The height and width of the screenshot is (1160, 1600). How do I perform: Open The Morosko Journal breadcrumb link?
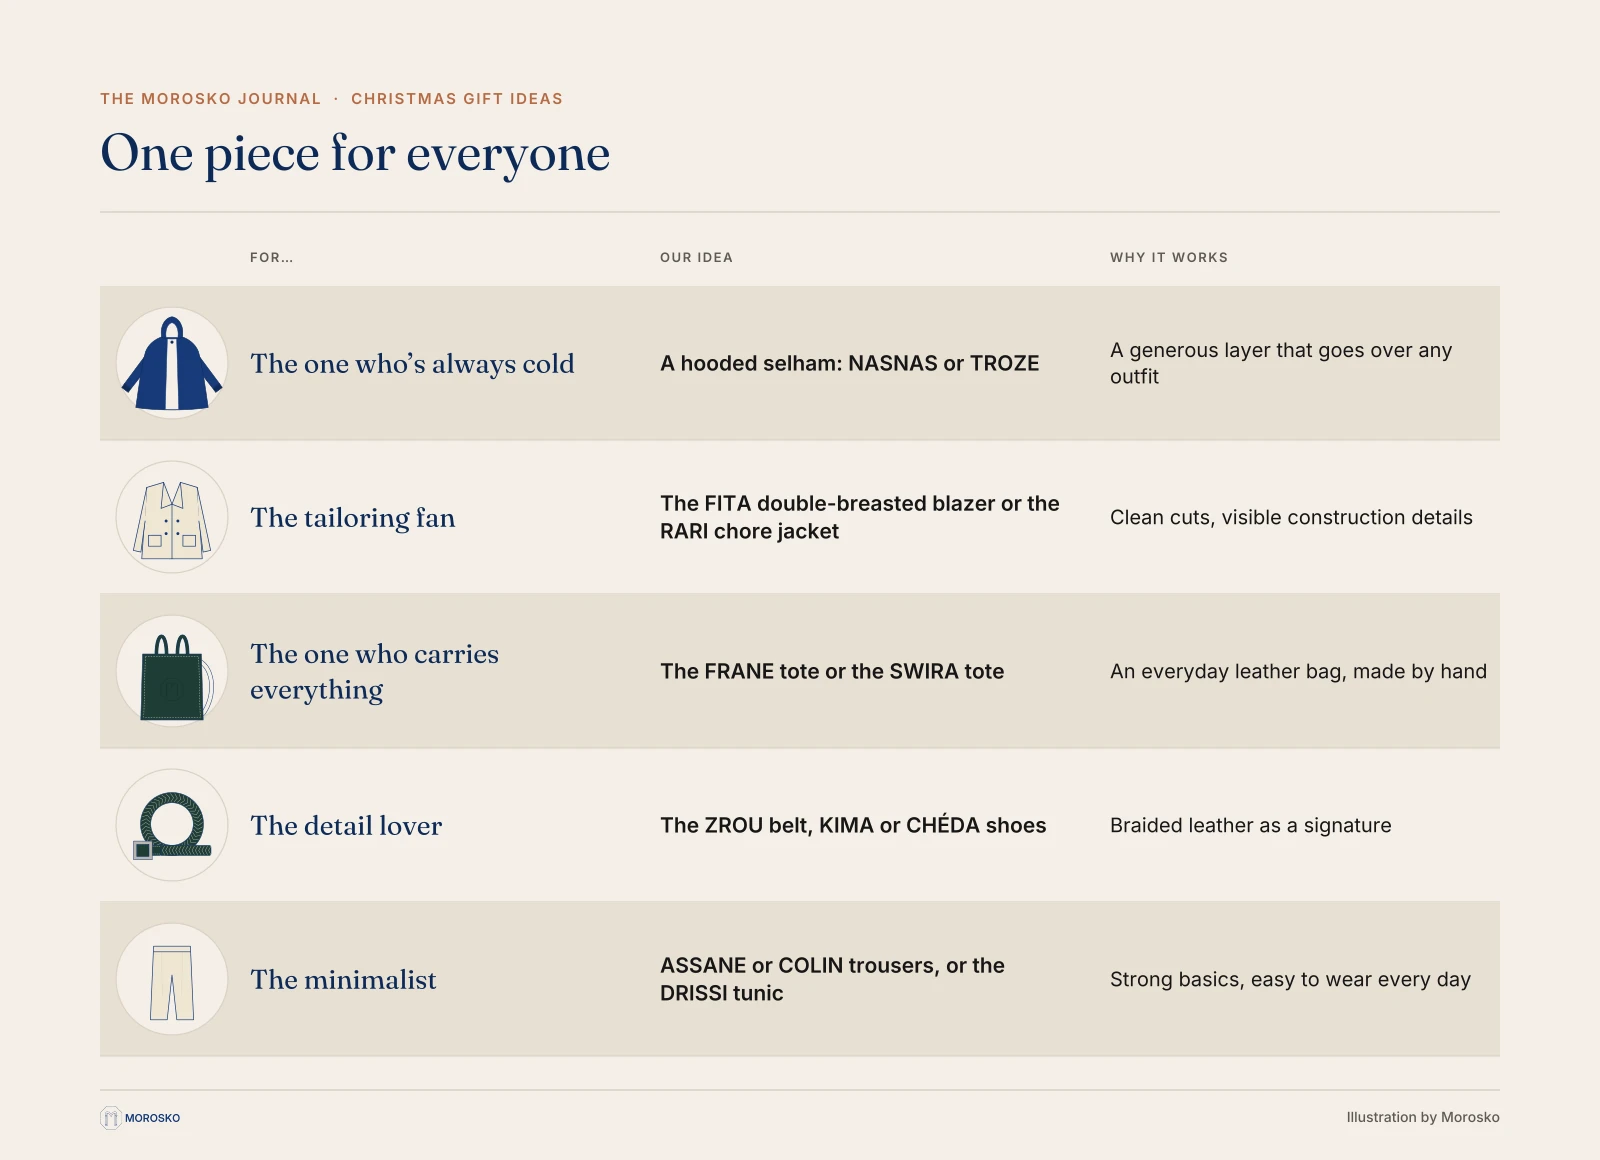[x=211, y=99]
